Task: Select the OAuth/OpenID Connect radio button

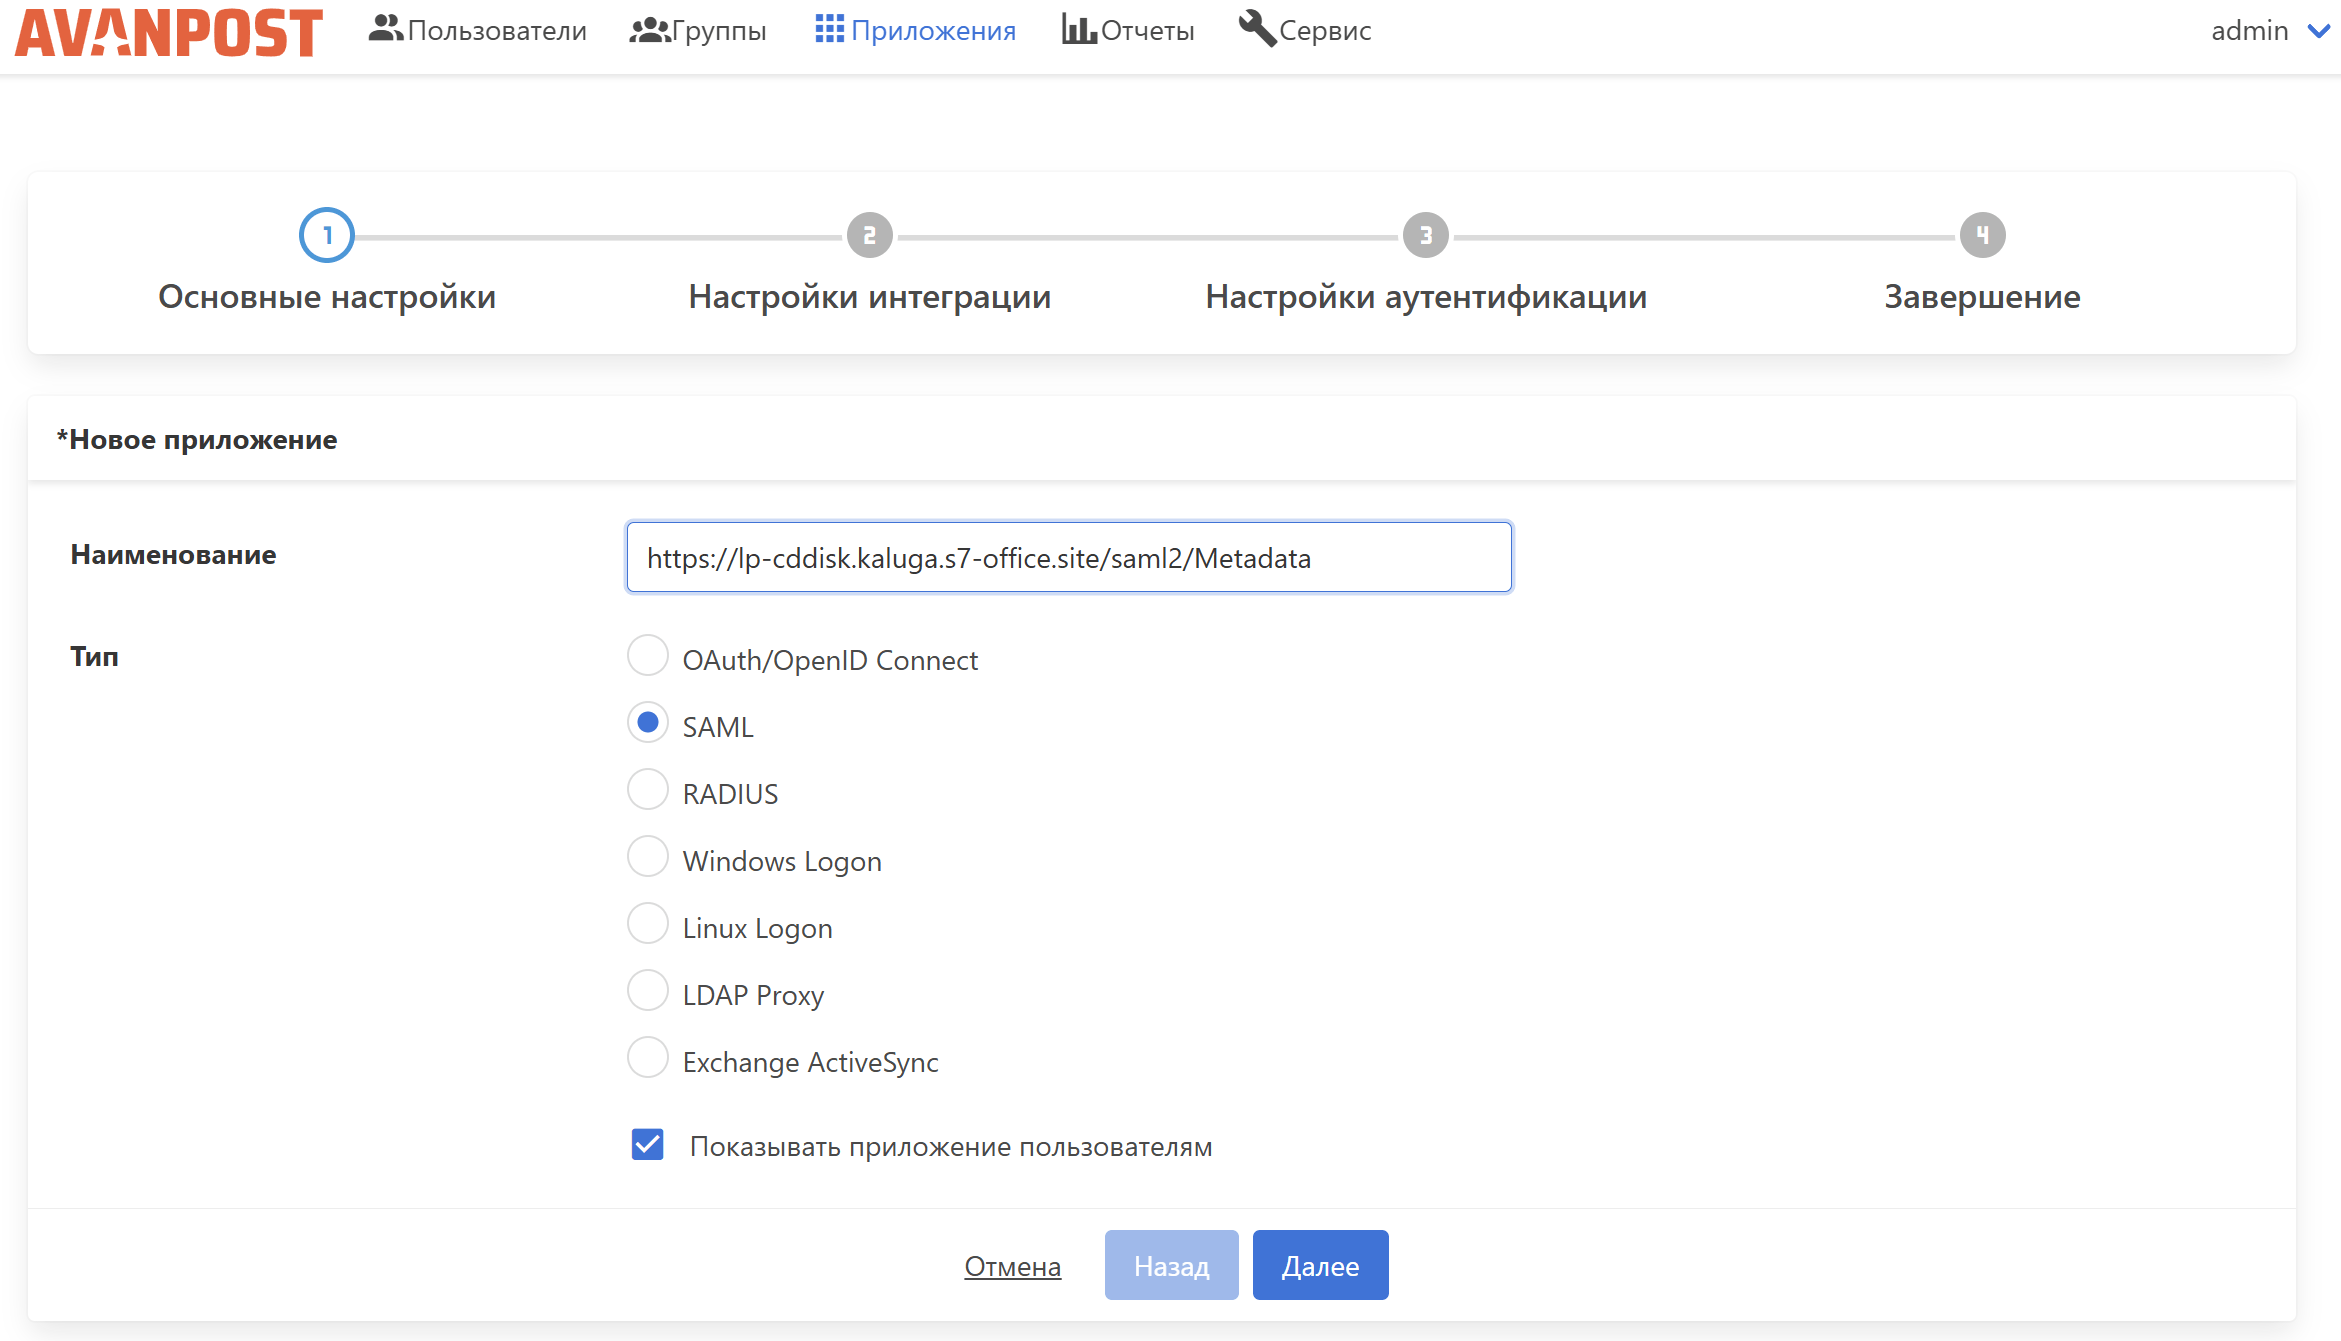Action: tap(648, 656)
